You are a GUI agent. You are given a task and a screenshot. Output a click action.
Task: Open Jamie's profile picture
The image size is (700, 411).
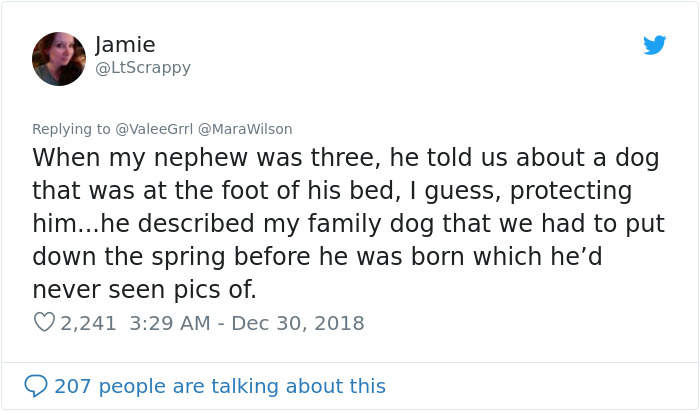click(59, 59)
